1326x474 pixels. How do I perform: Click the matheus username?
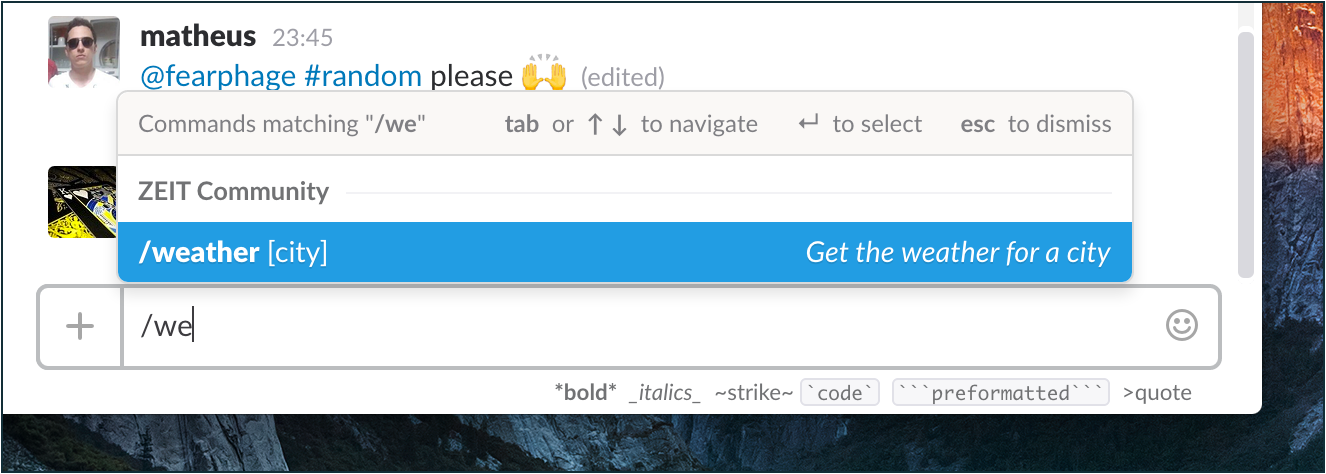[x=200, y=37]
